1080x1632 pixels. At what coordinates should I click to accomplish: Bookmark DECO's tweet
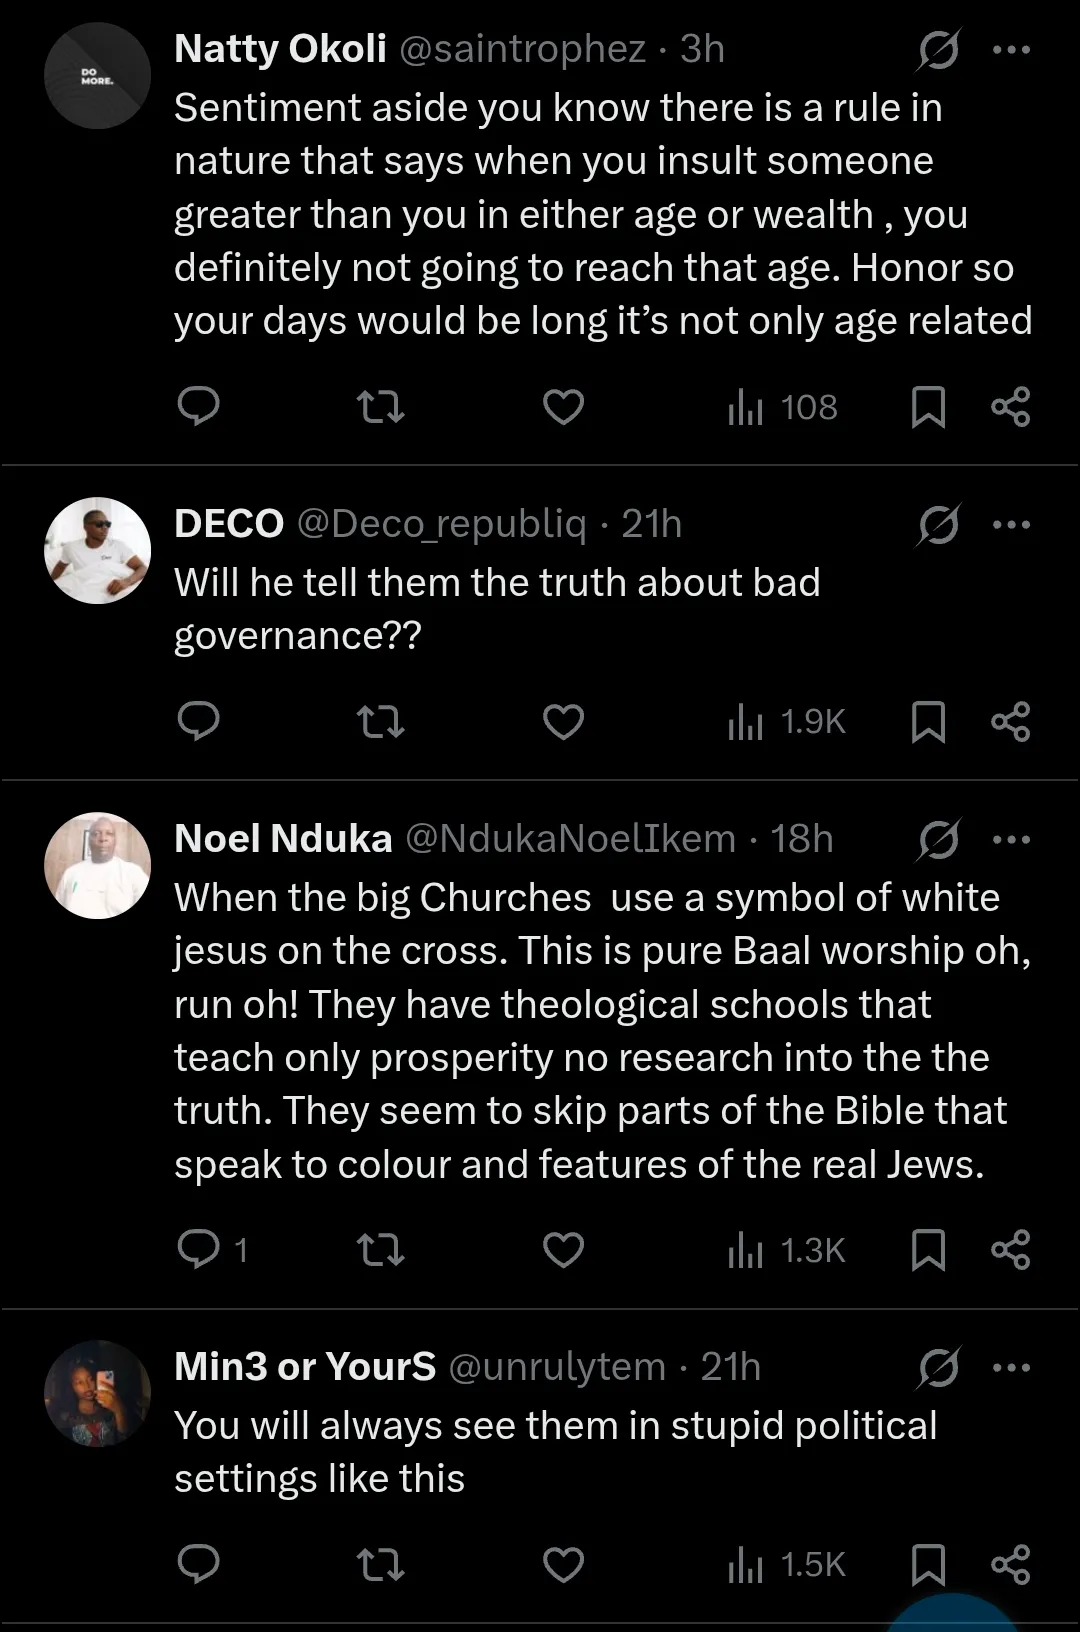point(928,722)
